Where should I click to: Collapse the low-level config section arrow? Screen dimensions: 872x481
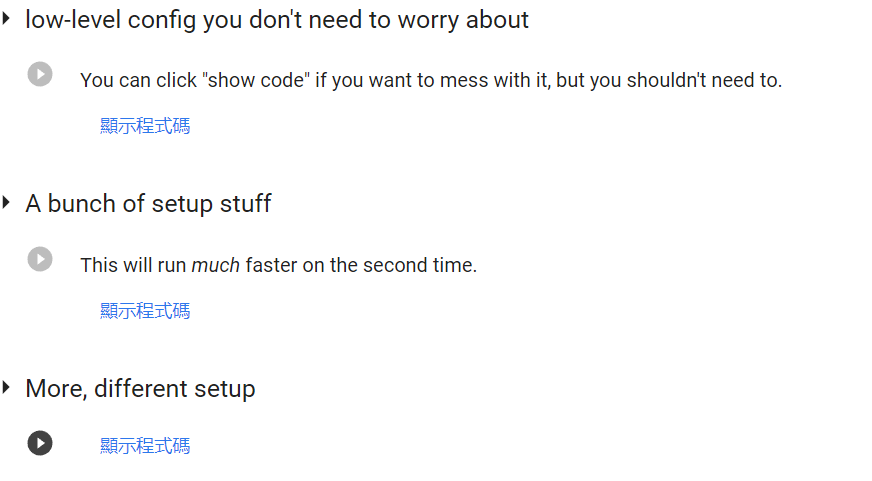pyautogui.click(x=6, y=18)
